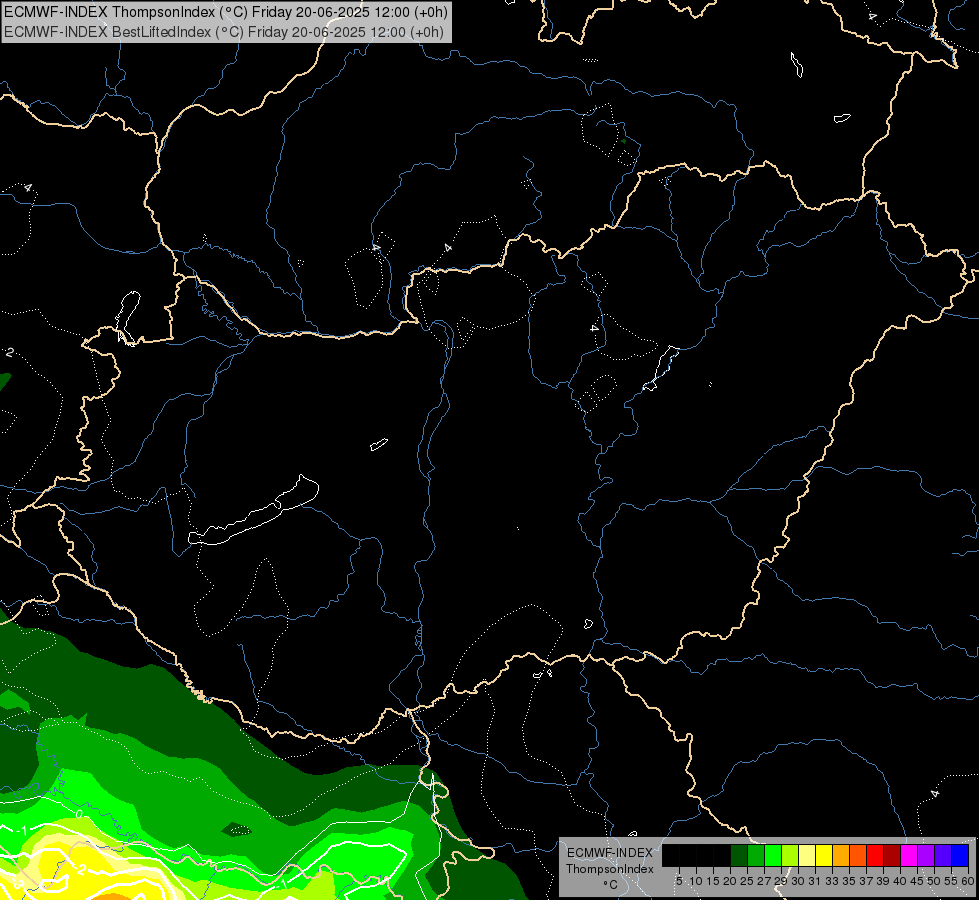This screenshot has width=979, height=900.
Task: Click the legend tick value 25
Action: 747,881
